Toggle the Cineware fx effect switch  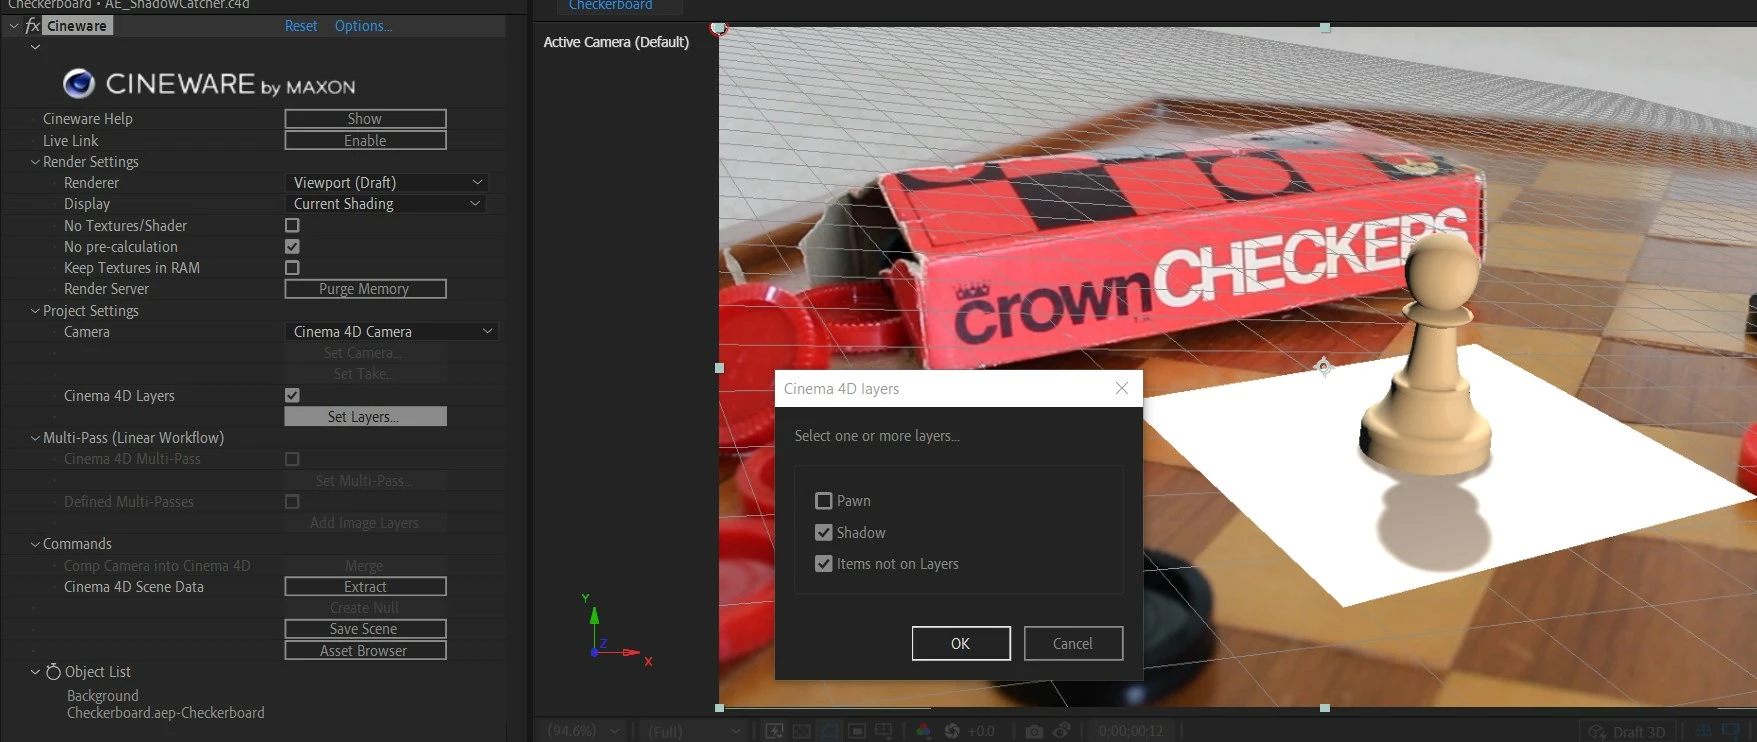tap(32, 26)
